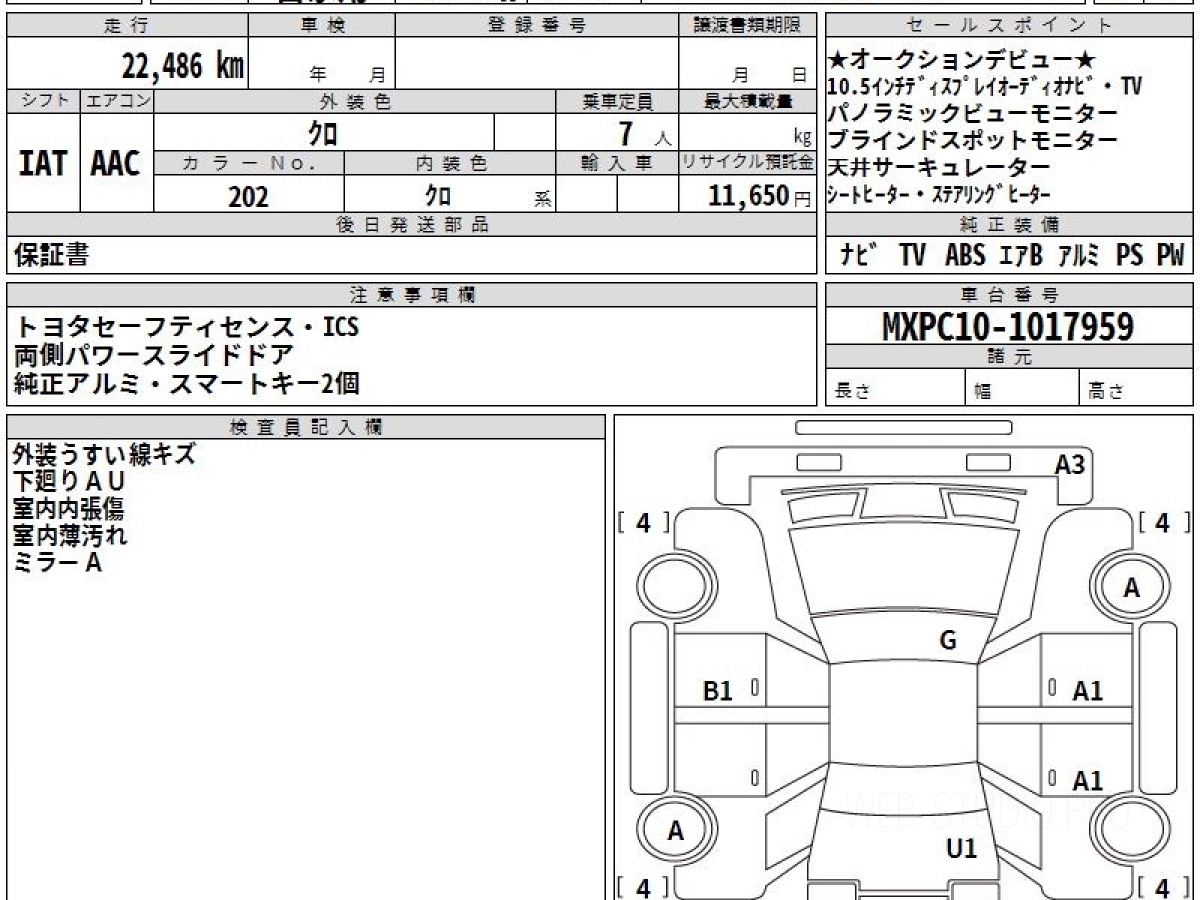
Task: Click the ナビ TV ABS equipment line
Action: (x=1010, y=255)
